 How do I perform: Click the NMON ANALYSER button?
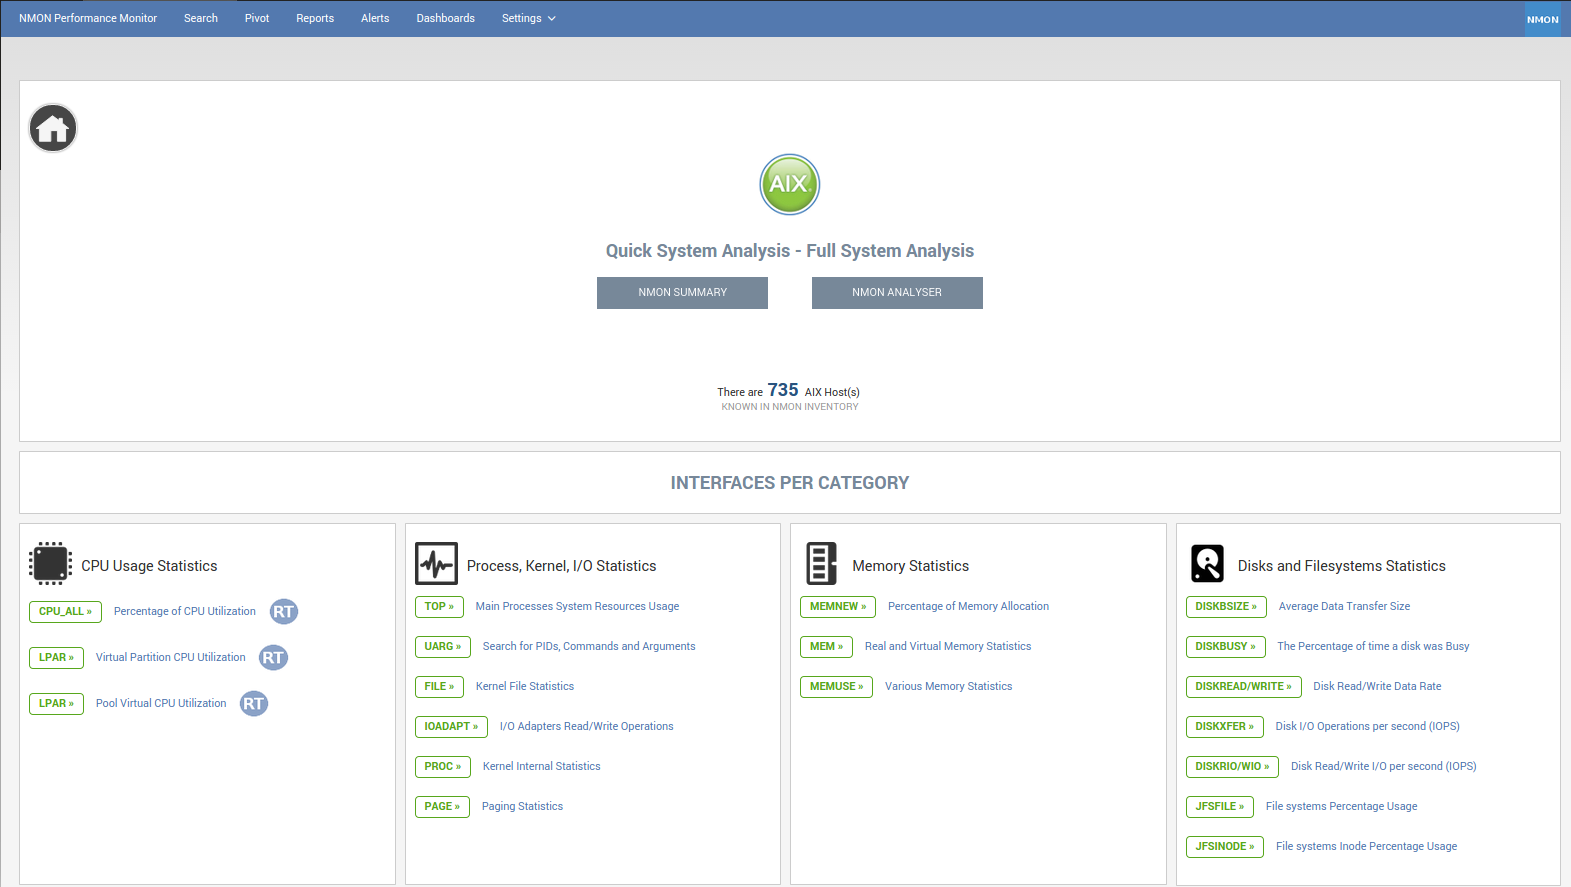click(x=897, y=293)
